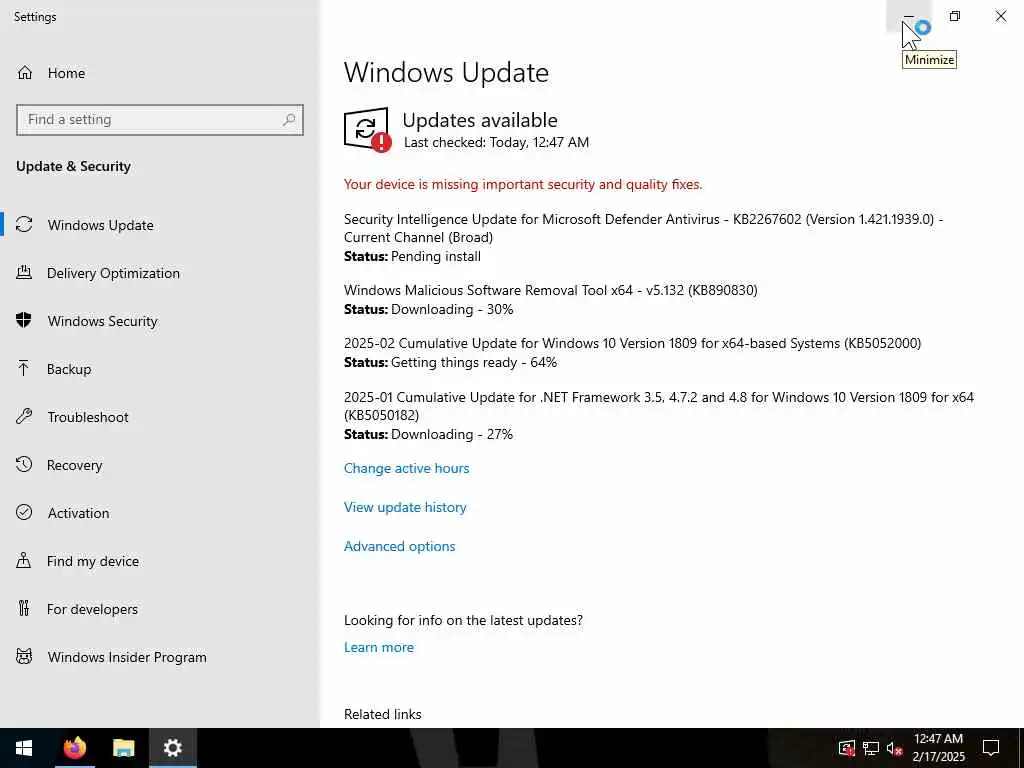This screenshot has width=1024, height=768.
Task: Open View update history link
Action: pyautogui.click(x=405, y=507)
